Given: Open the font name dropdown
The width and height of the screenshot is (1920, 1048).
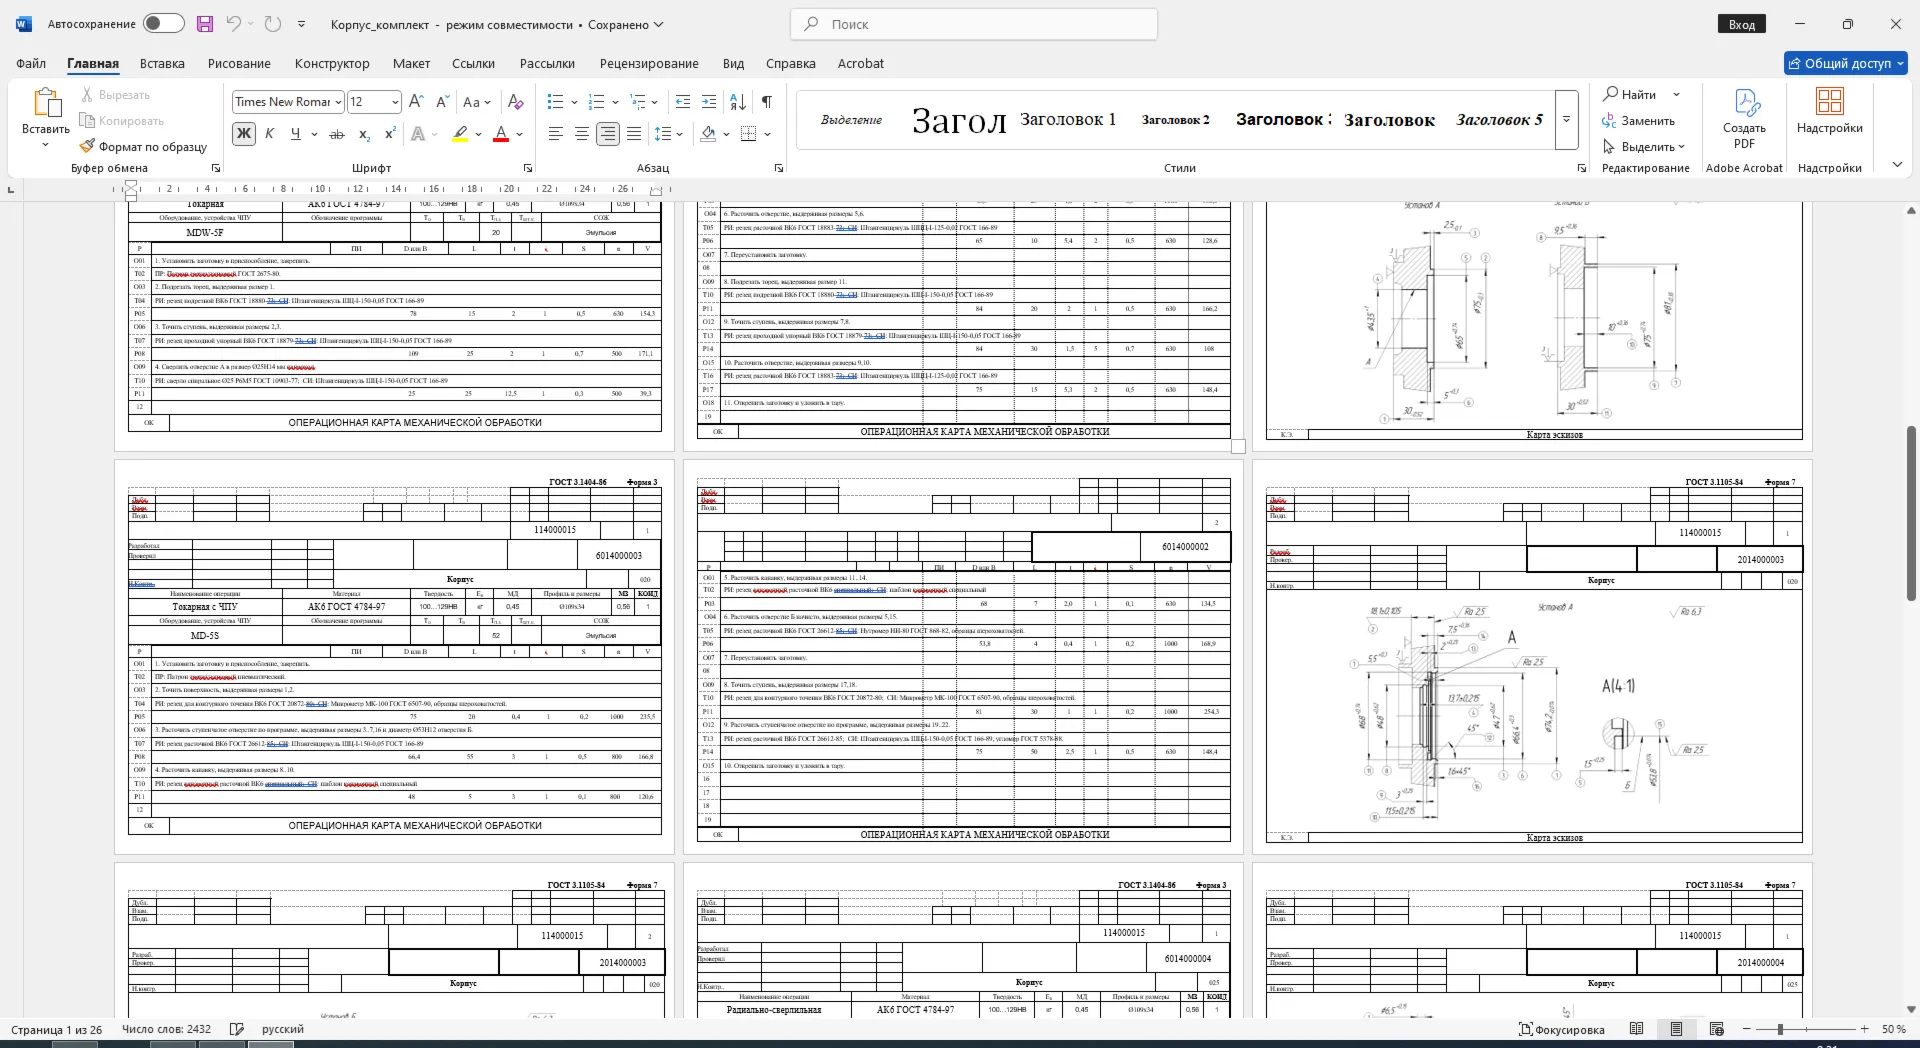Looking at the screenshot, I should pyautogui.click(x=338, y=102).
